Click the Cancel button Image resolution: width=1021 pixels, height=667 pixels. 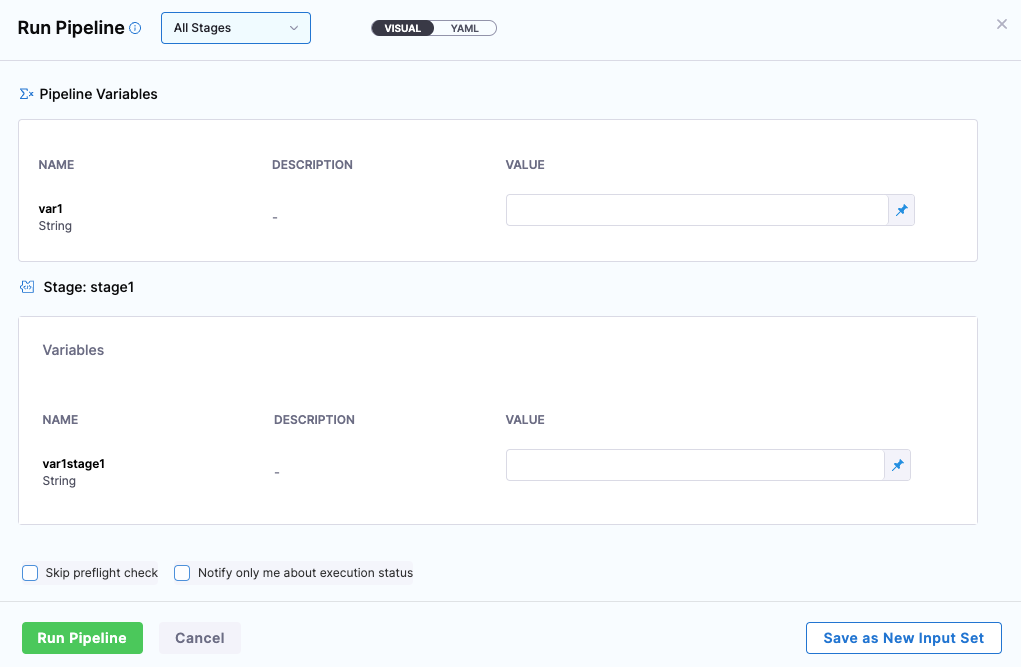click(200, 638)
